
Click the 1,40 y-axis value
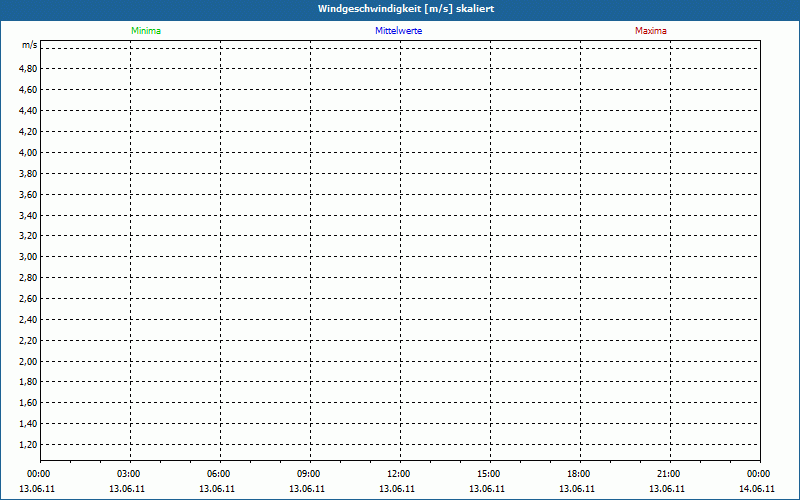[28, 423]
